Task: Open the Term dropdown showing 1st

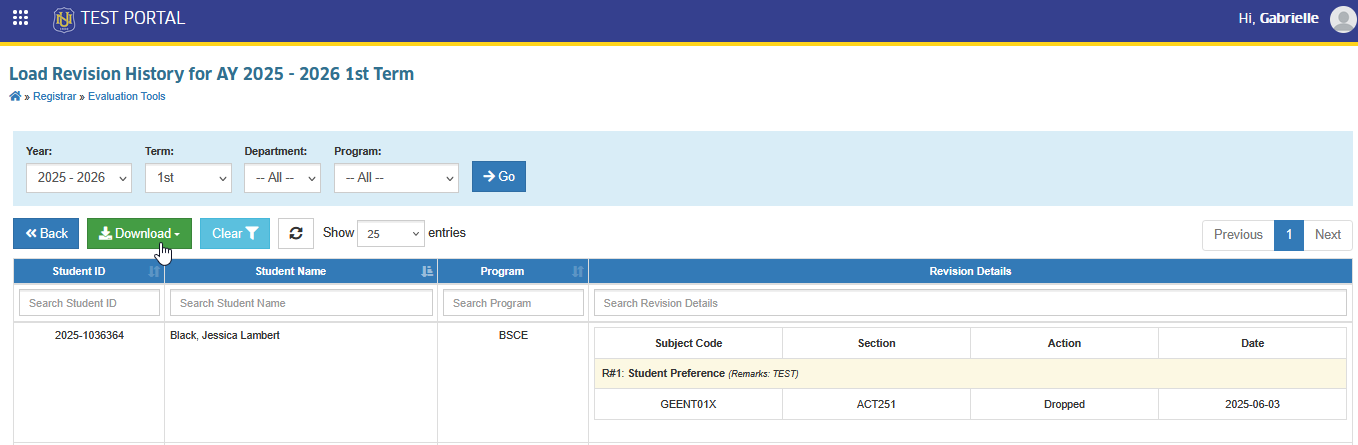Action: [x=188, y=177]
